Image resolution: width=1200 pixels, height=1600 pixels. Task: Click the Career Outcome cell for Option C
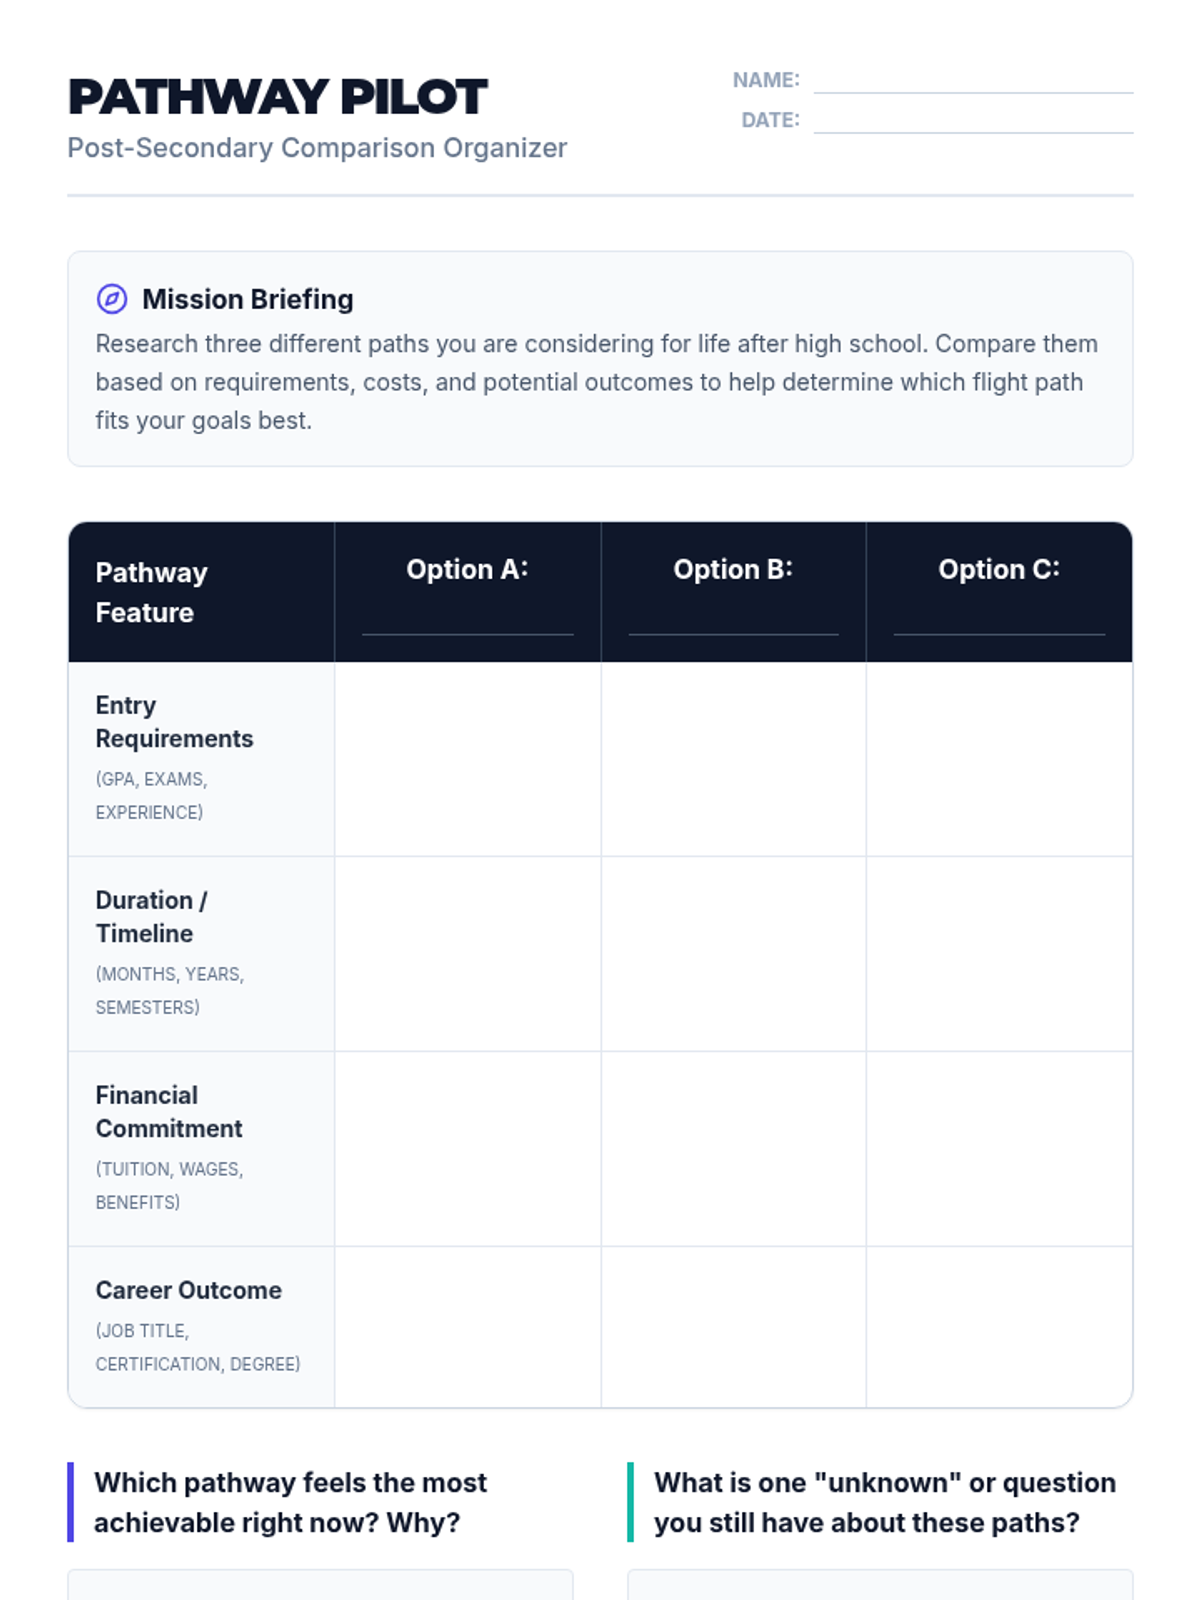999,1327
